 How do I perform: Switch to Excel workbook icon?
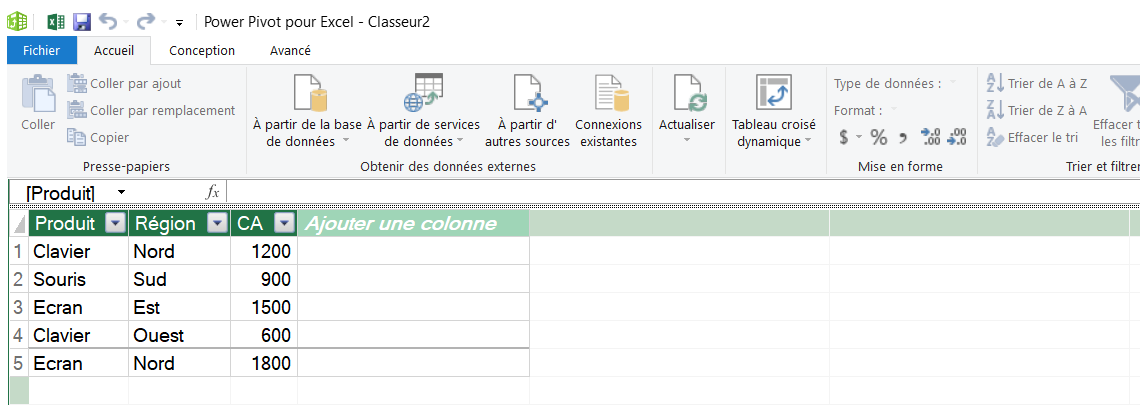tap(57, 21)
